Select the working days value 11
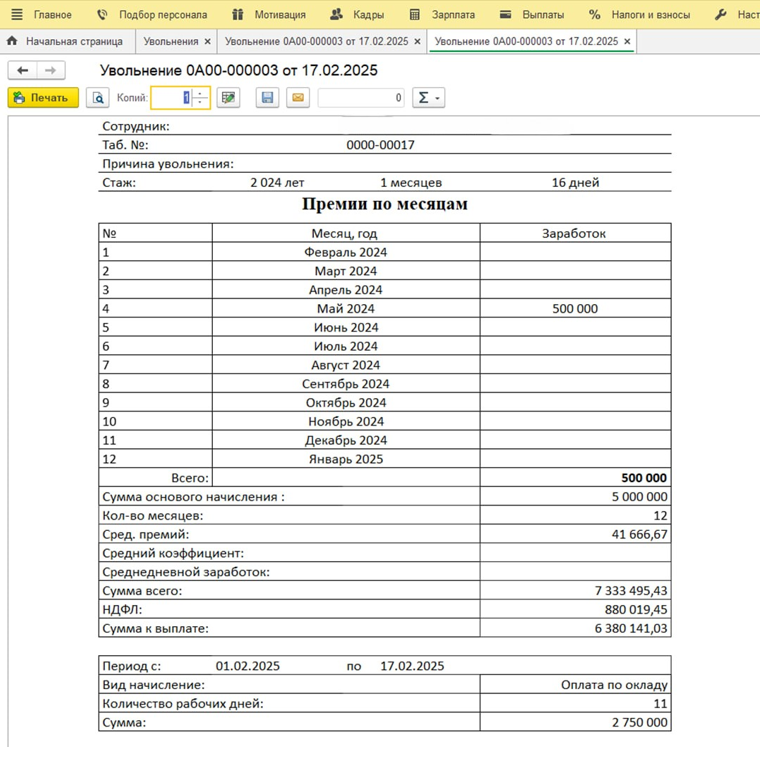 (x=576, y=704)
